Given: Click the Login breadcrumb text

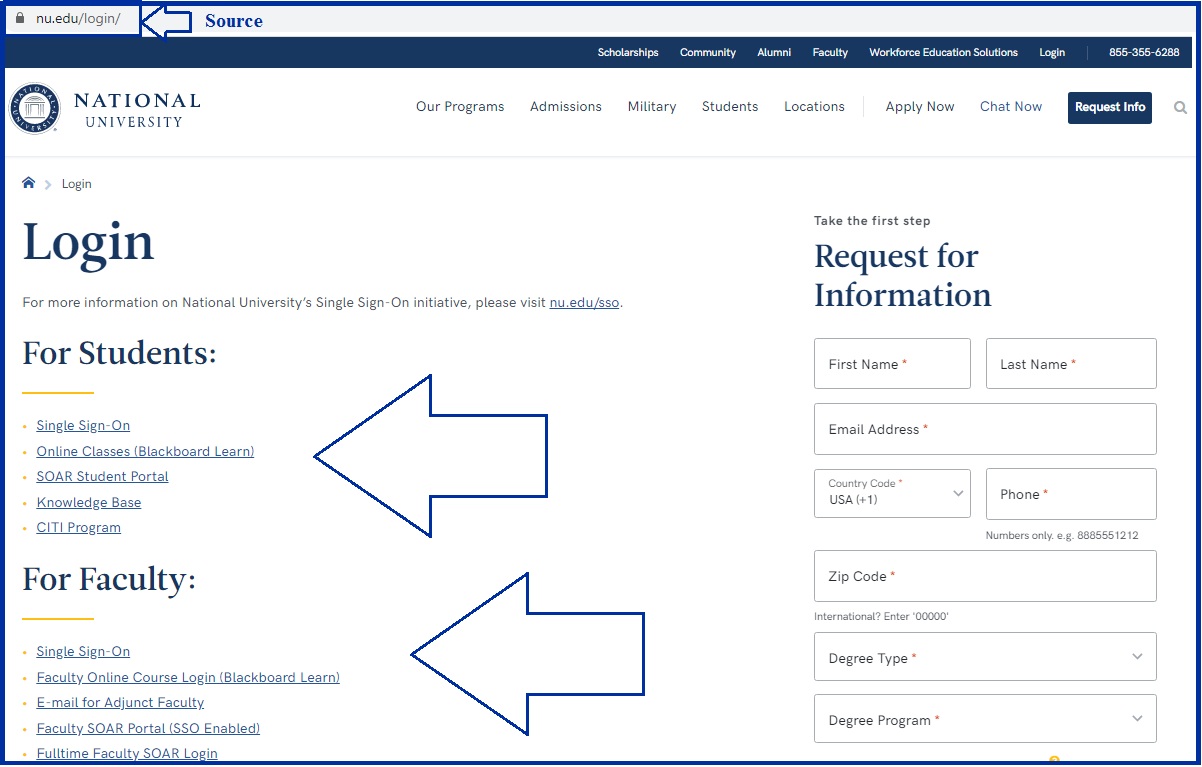Looking at the screenshot, I should pyautogui.click(x=76, y=184).
